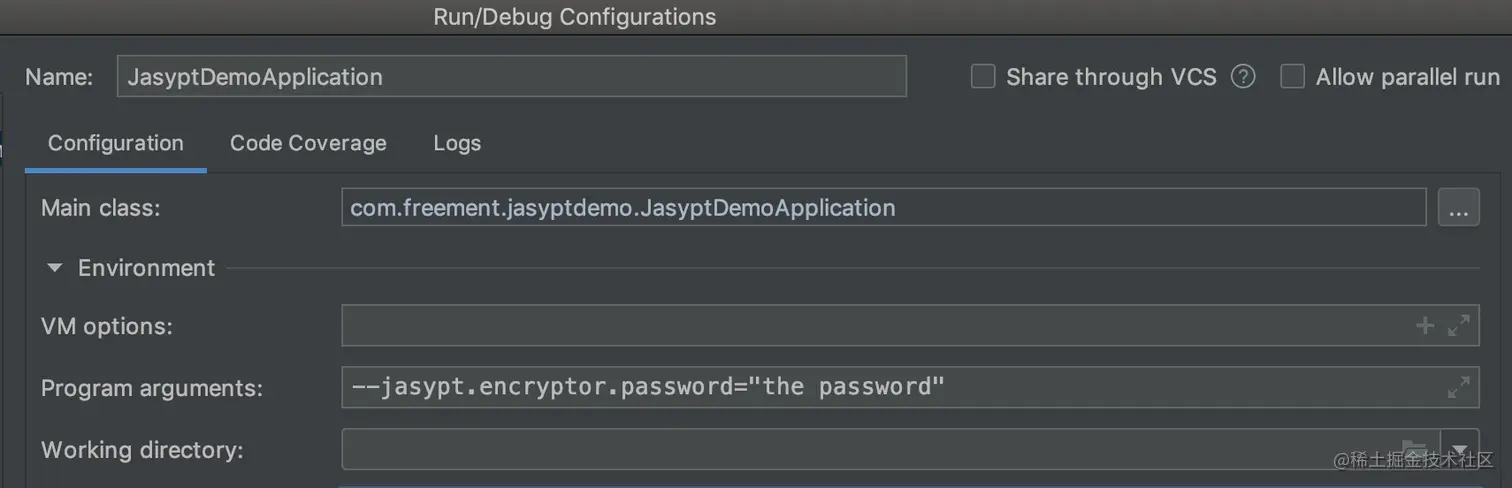Screen dimensions: 1512x488
Task: Browse for Main class with ellipsis button
Action: (x=1458, y=208)
